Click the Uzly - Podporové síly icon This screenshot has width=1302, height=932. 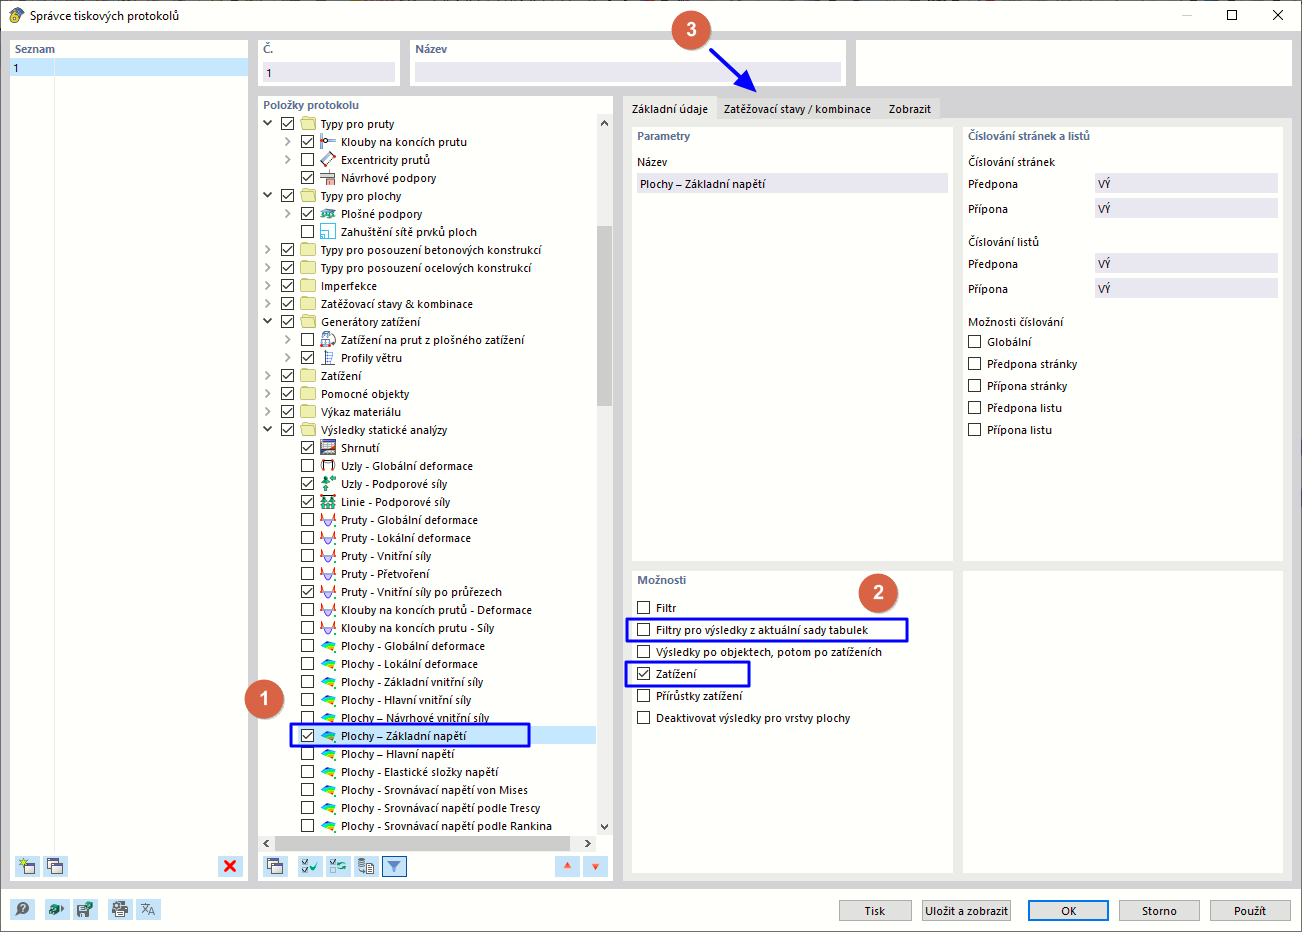pyautogui.click(x=328, y=484)
